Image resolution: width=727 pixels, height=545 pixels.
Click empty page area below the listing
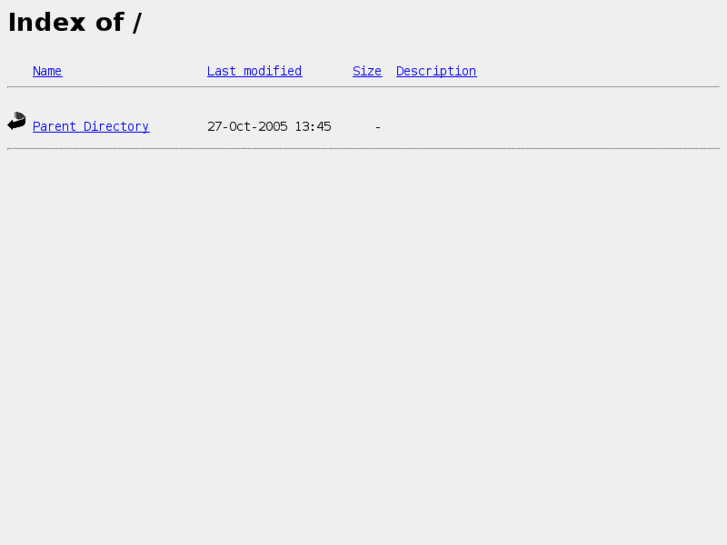pos(364,348)
